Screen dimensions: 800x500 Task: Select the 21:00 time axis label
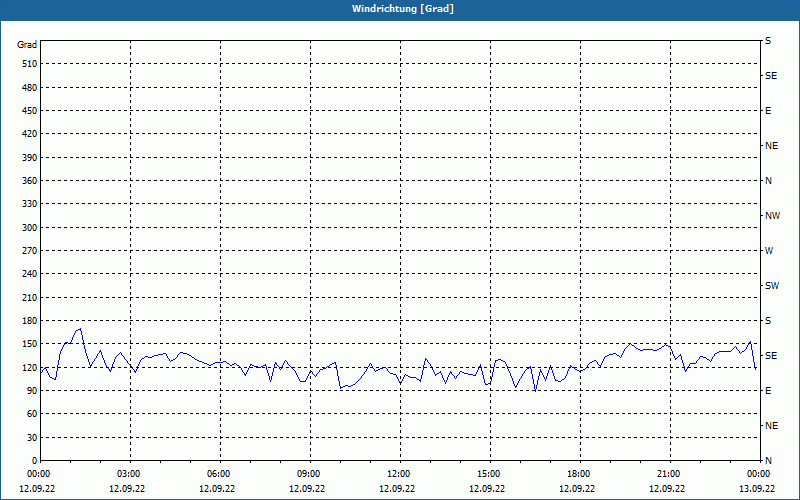pos(669,474)
